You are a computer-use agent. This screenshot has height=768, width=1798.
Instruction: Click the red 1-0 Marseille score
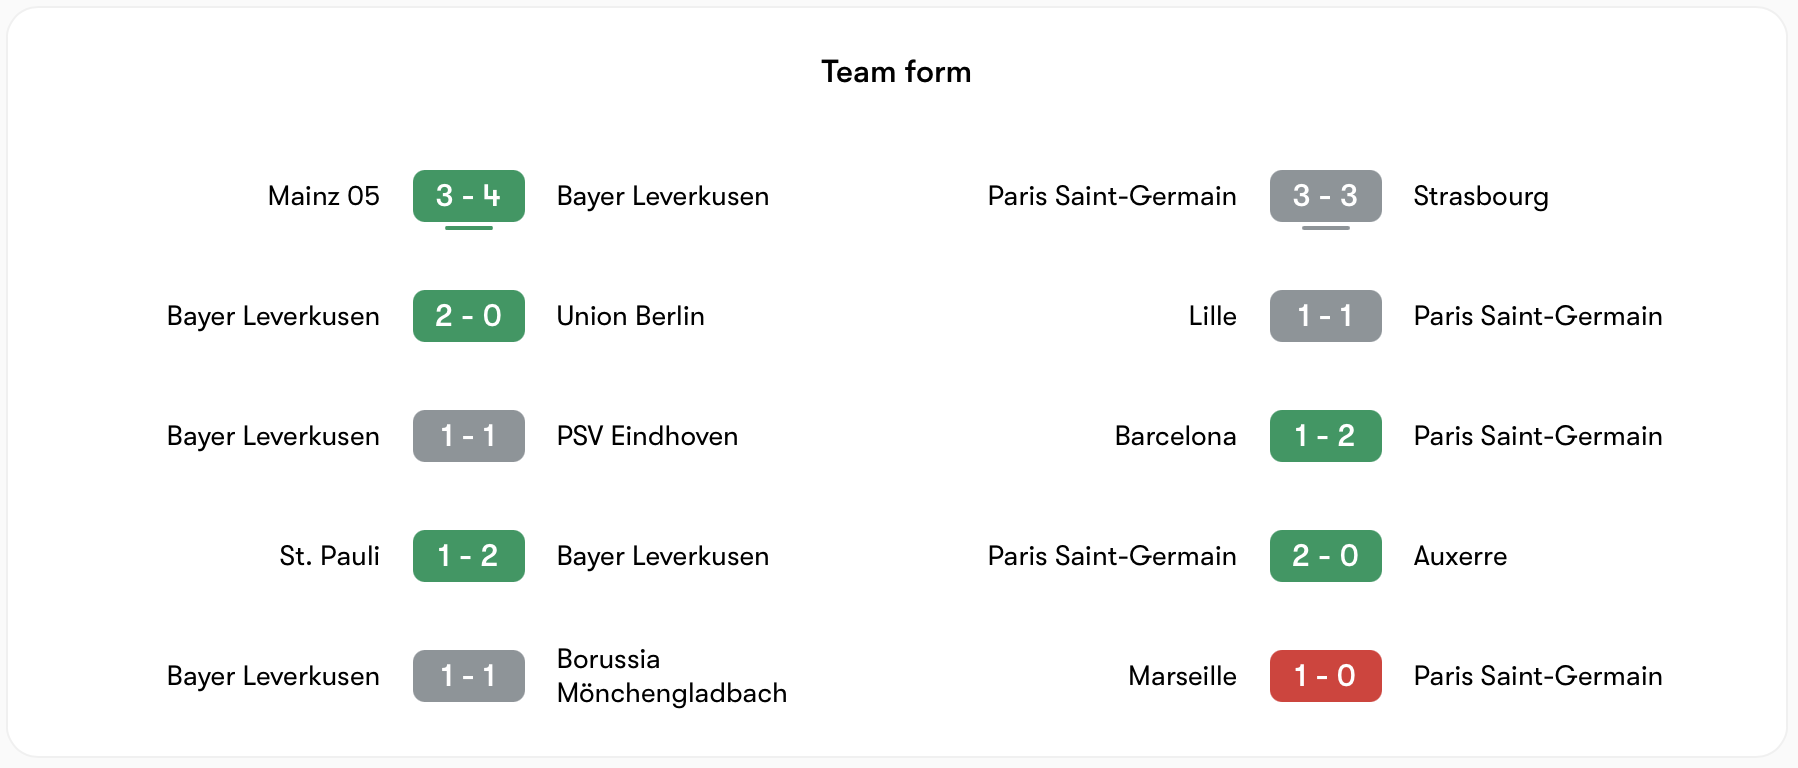click(x=1325, y=676)
